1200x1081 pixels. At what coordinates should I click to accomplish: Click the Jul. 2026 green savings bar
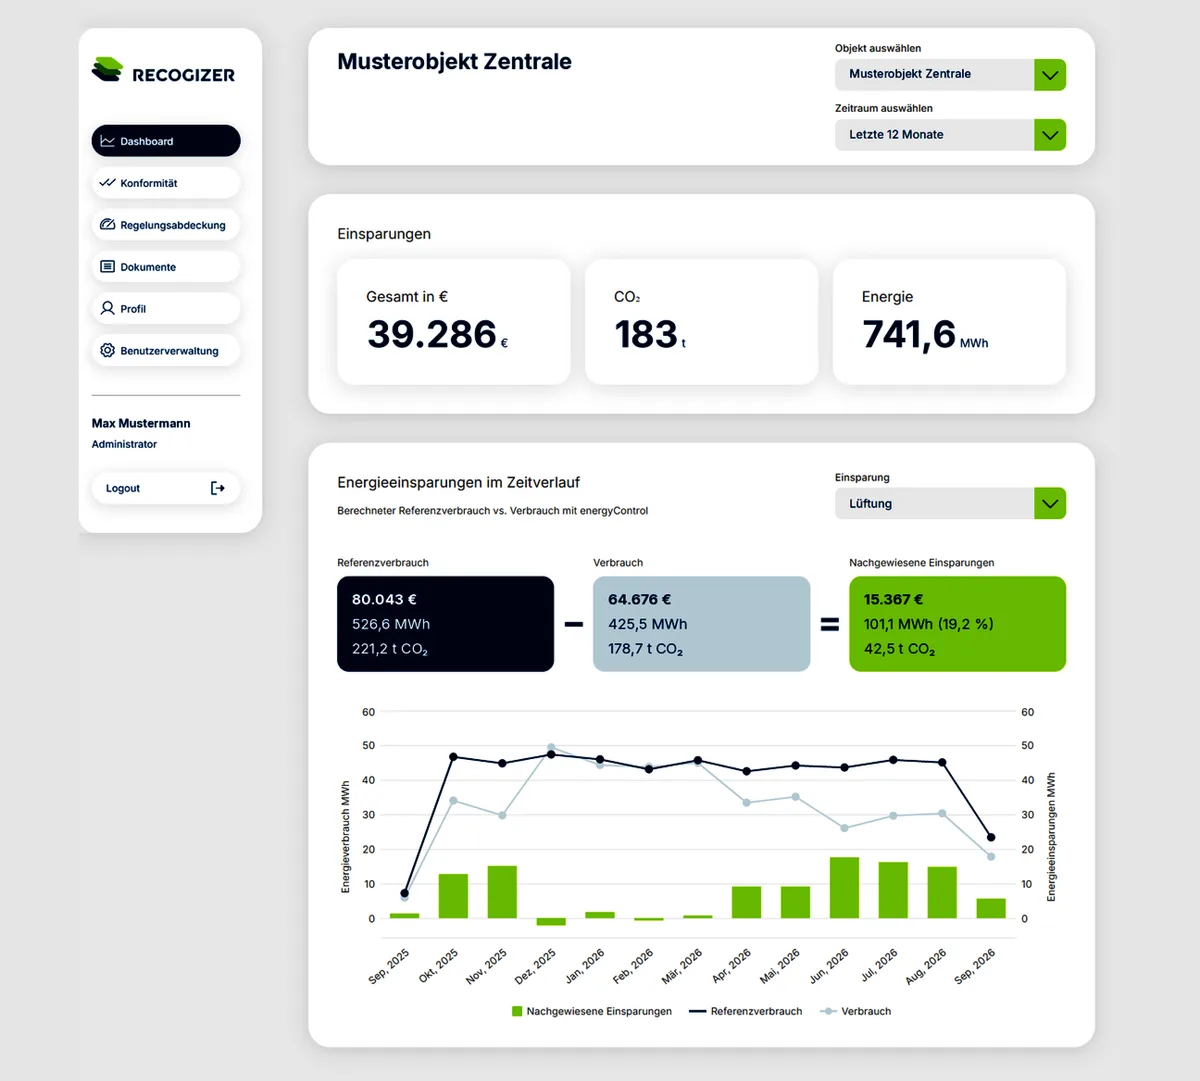tap(893, 890)
